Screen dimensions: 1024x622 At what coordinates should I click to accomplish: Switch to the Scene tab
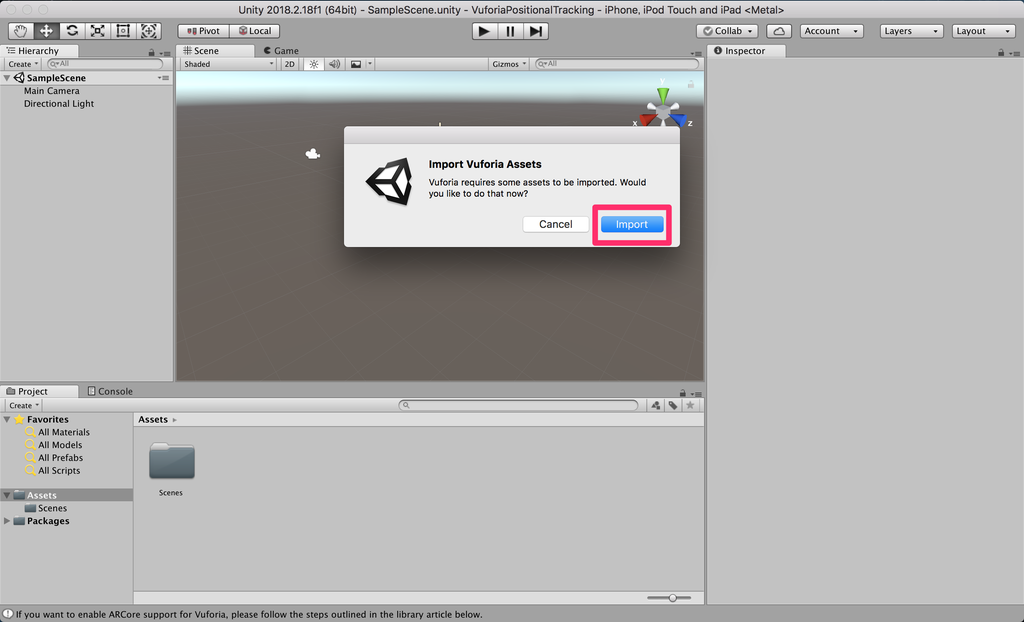tap(216, 50)
